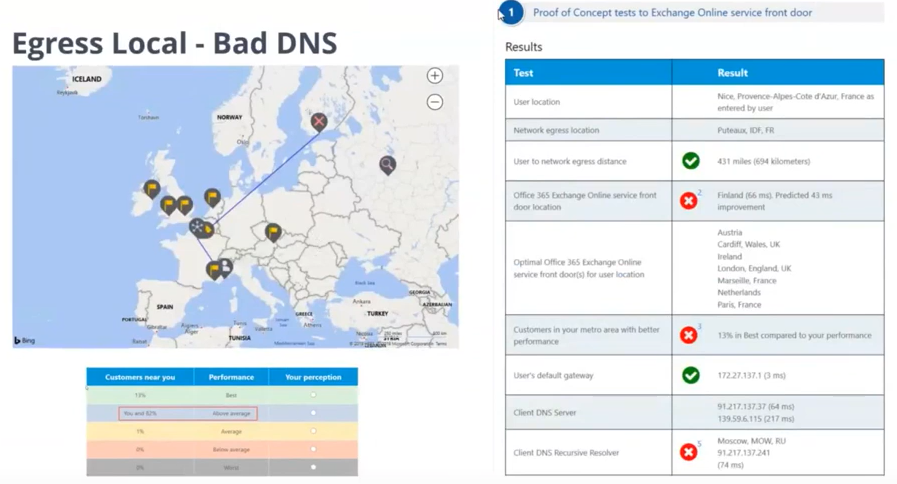
Task: Click Paris, France in the list
Action: point(739,304)
